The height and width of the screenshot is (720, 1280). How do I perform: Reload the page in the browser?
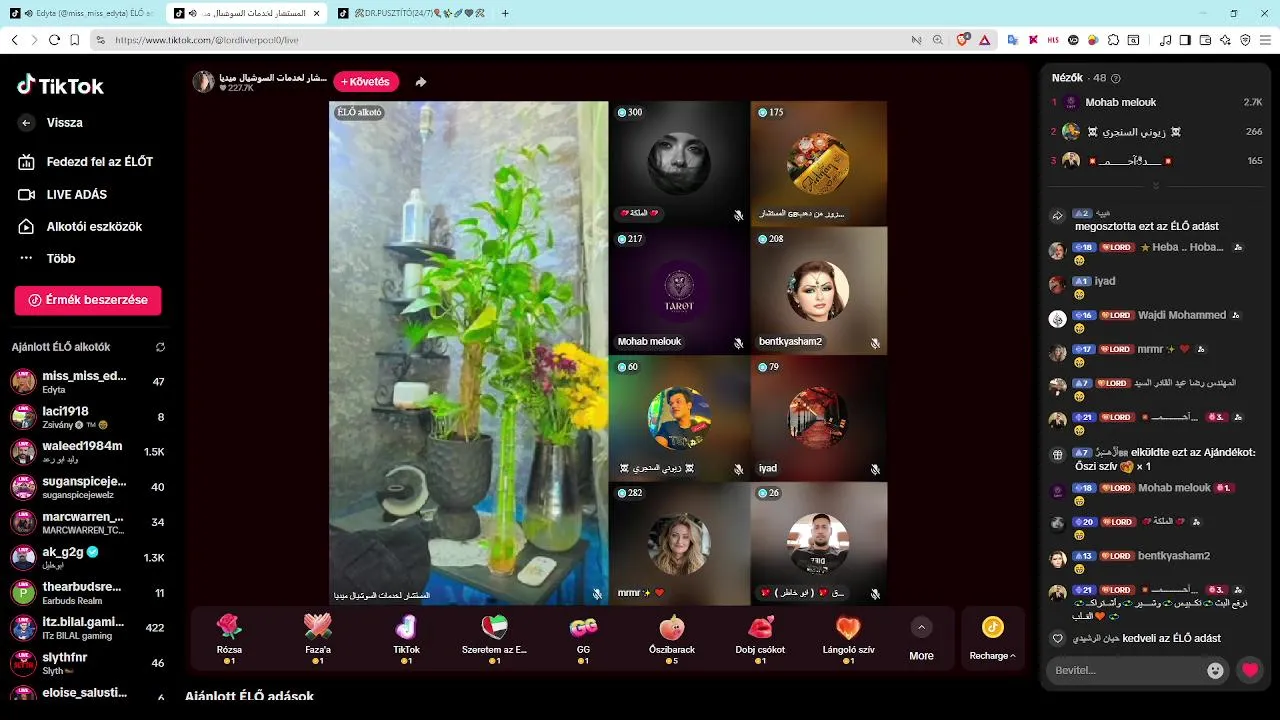tap(54, 40)
